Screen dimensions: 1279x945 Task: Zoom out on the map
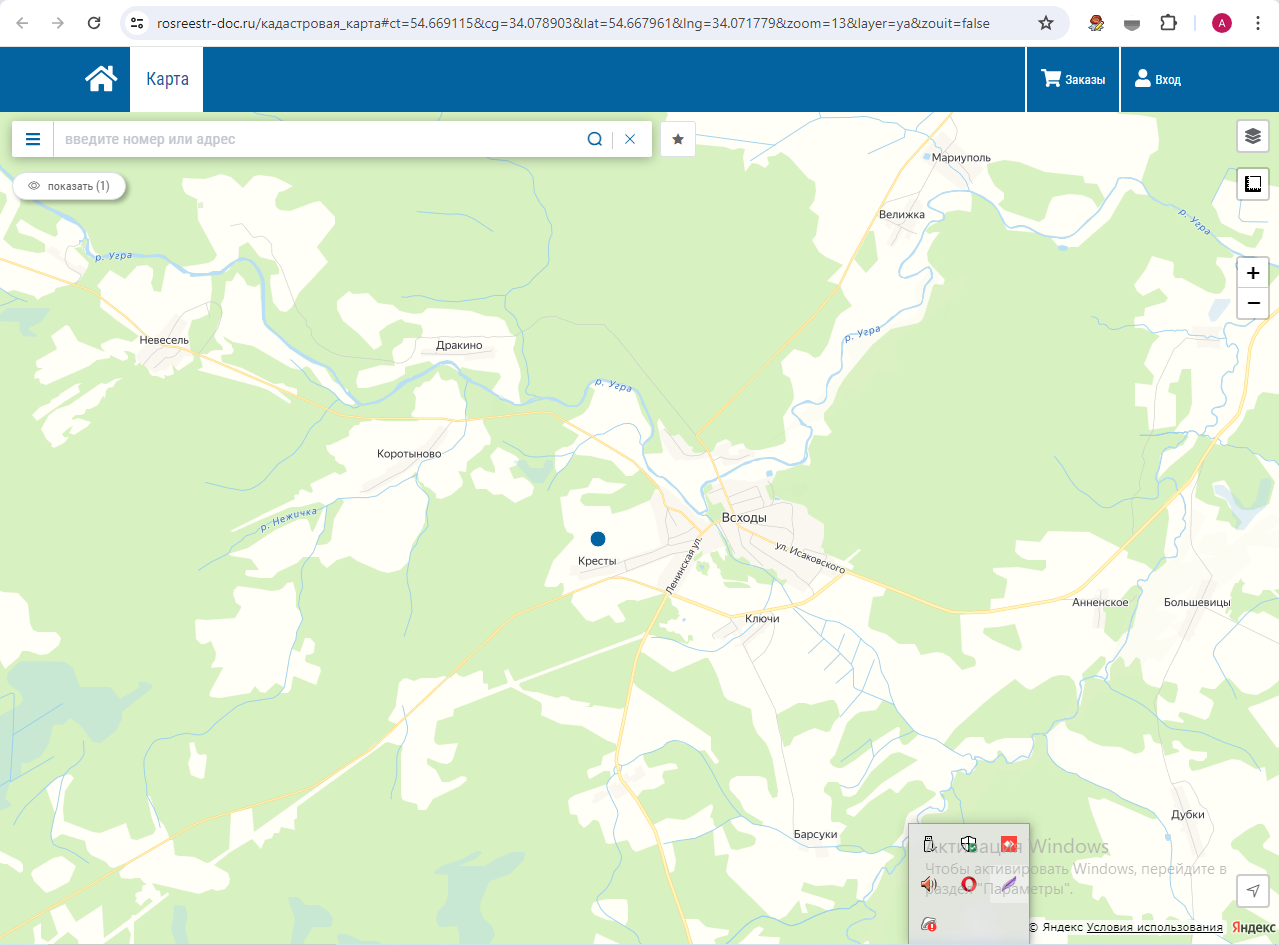[1253, 303]
